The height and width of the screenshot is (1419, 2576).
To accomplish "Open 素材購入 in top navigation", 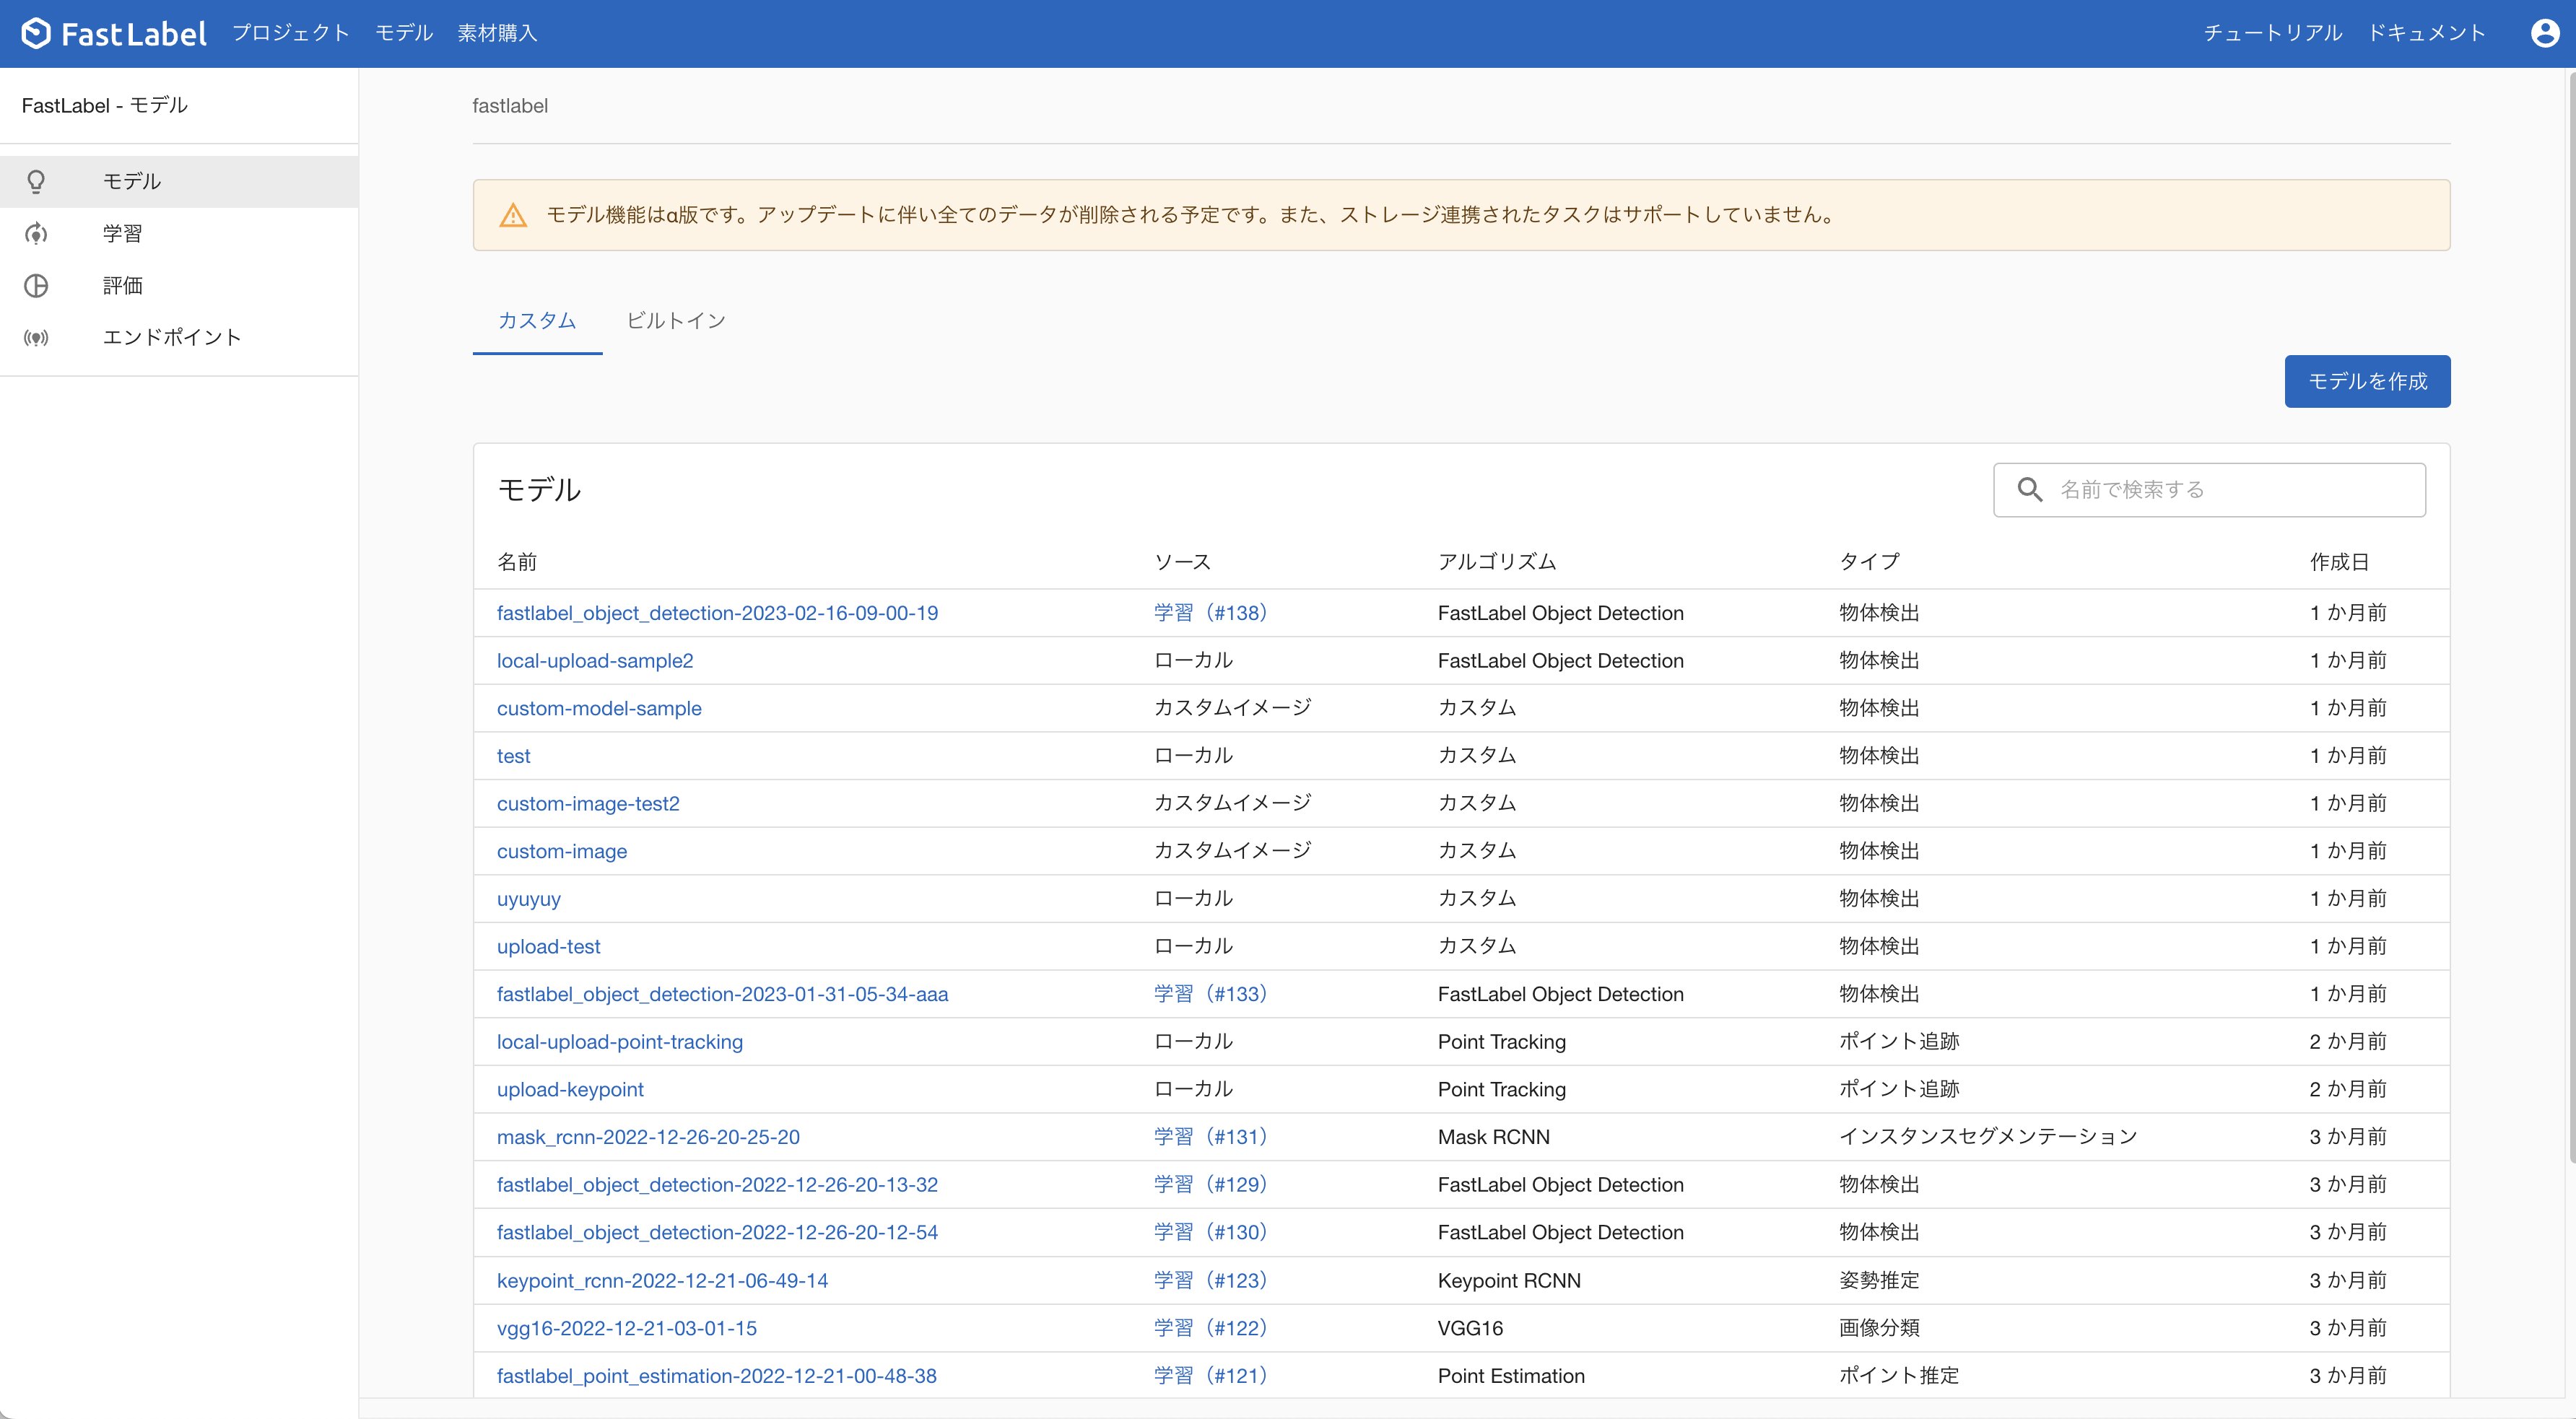I will 497,33.
